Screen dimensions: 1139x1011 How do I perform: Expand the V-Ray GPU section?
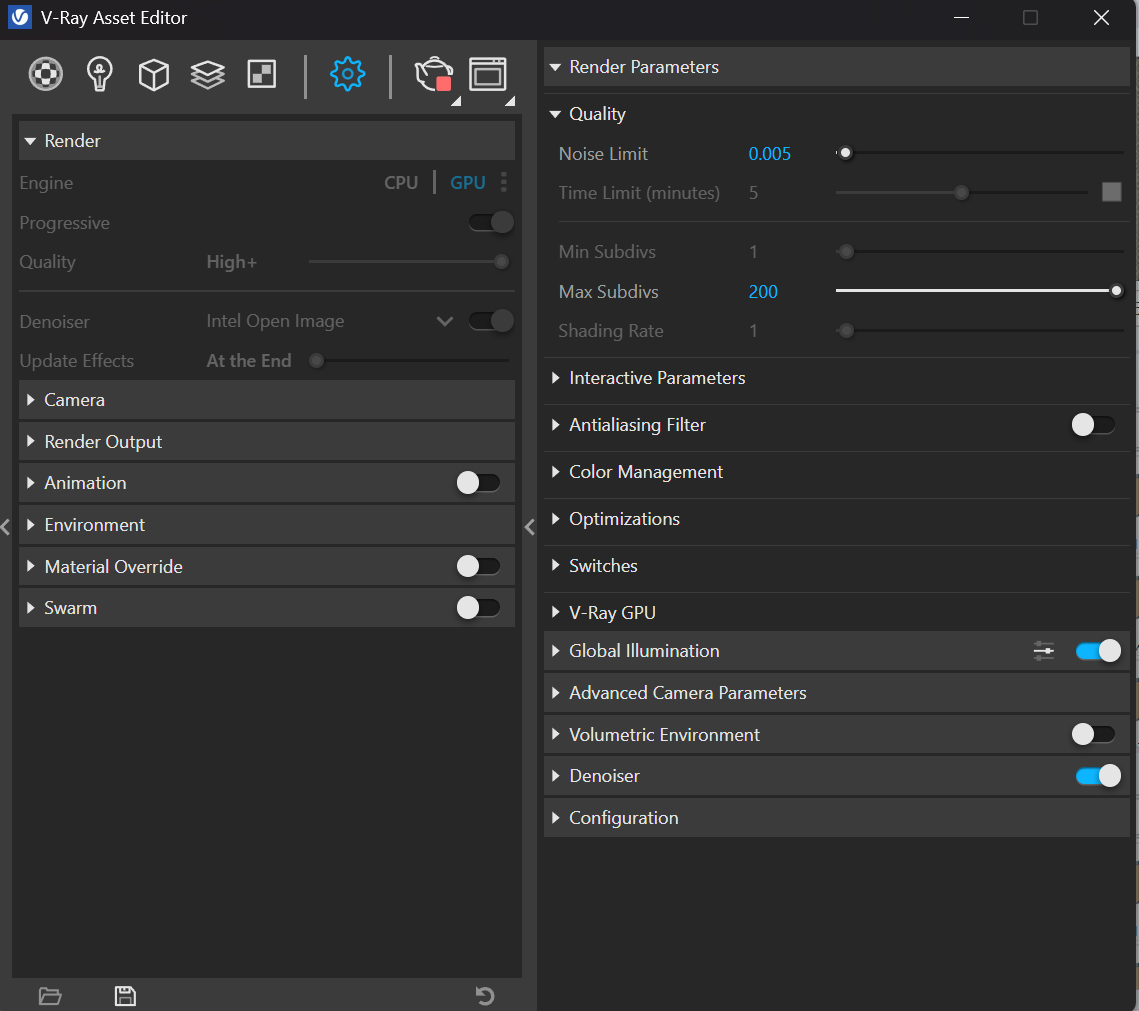836,612
